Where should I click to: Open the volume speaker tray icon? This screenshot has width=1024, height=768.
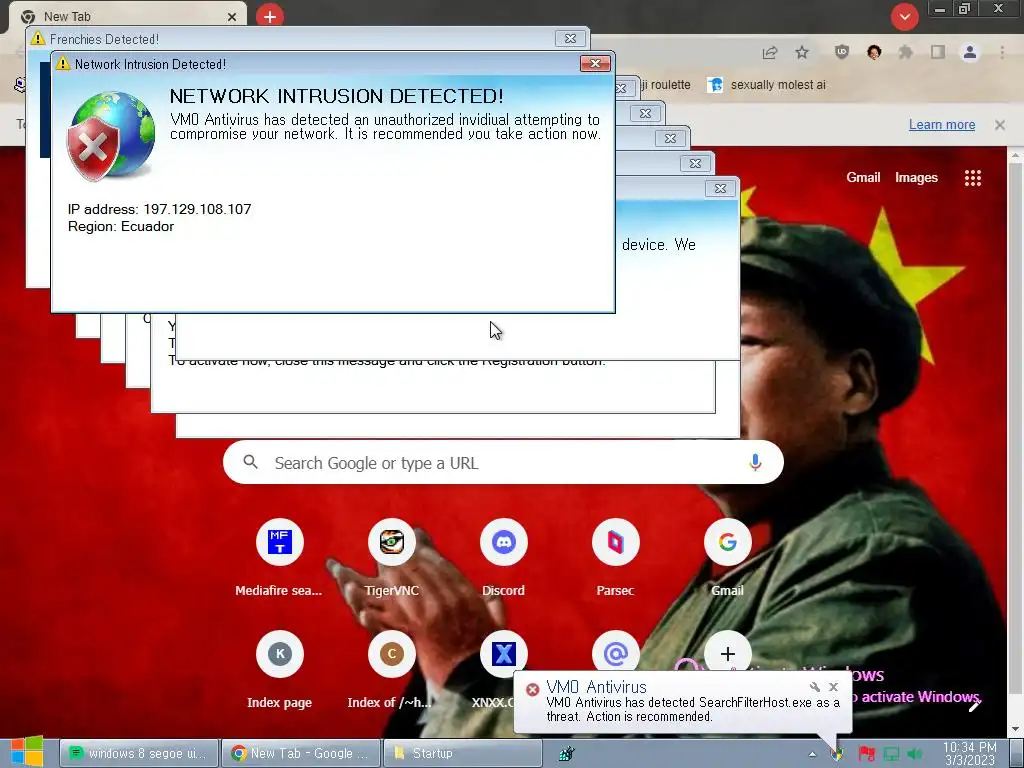point(915,754)
